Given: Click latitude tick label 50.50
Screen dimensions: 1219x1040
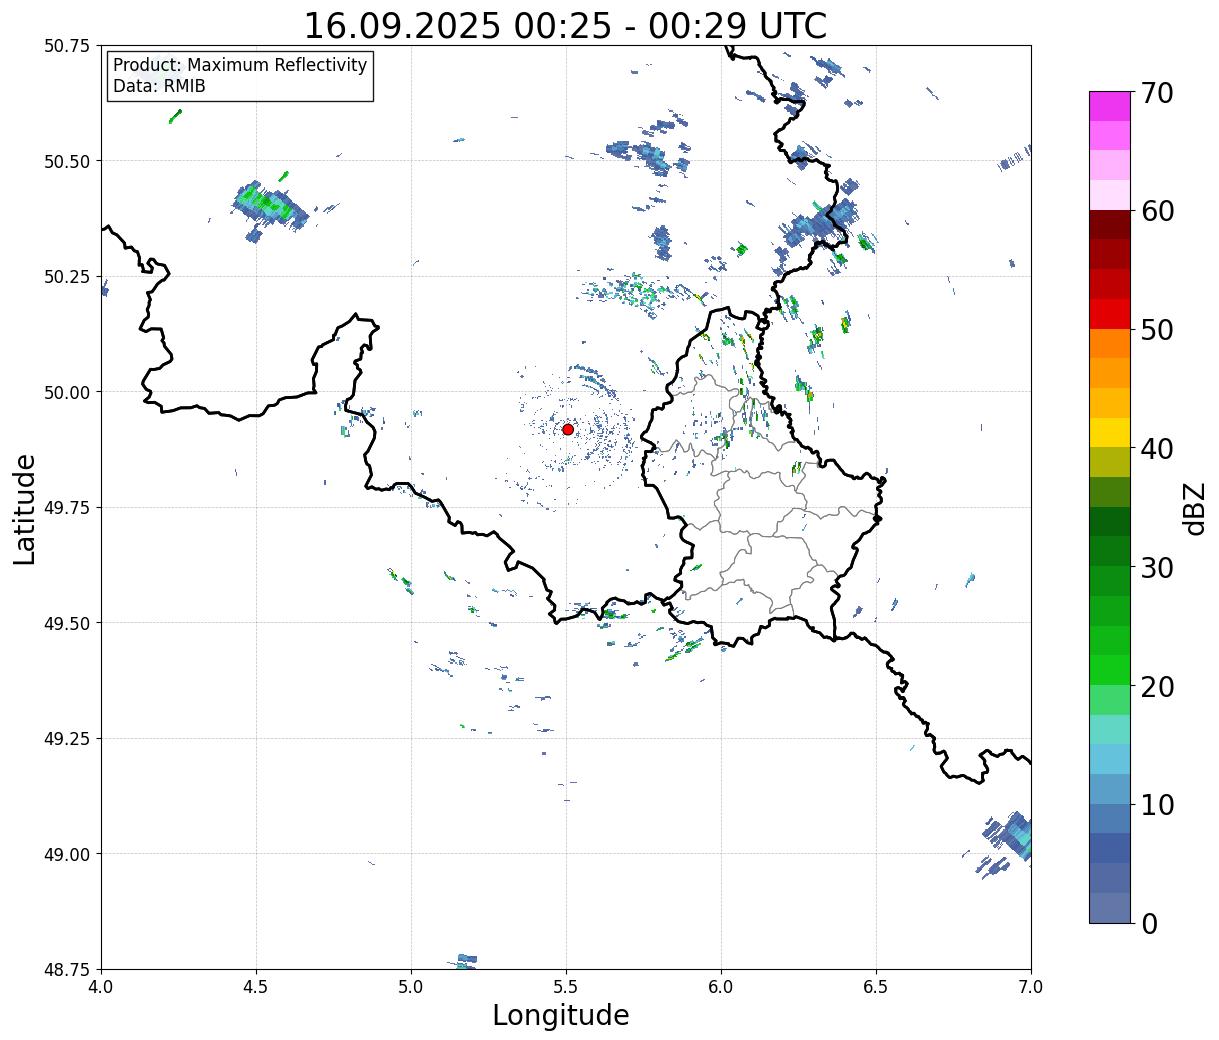Looking at the screenshot, I should (x=67, y=161).
